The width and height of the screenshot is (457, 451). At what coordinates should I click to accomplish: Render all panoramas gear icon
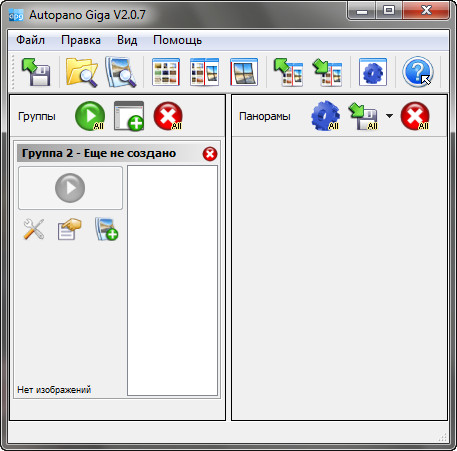325,116
